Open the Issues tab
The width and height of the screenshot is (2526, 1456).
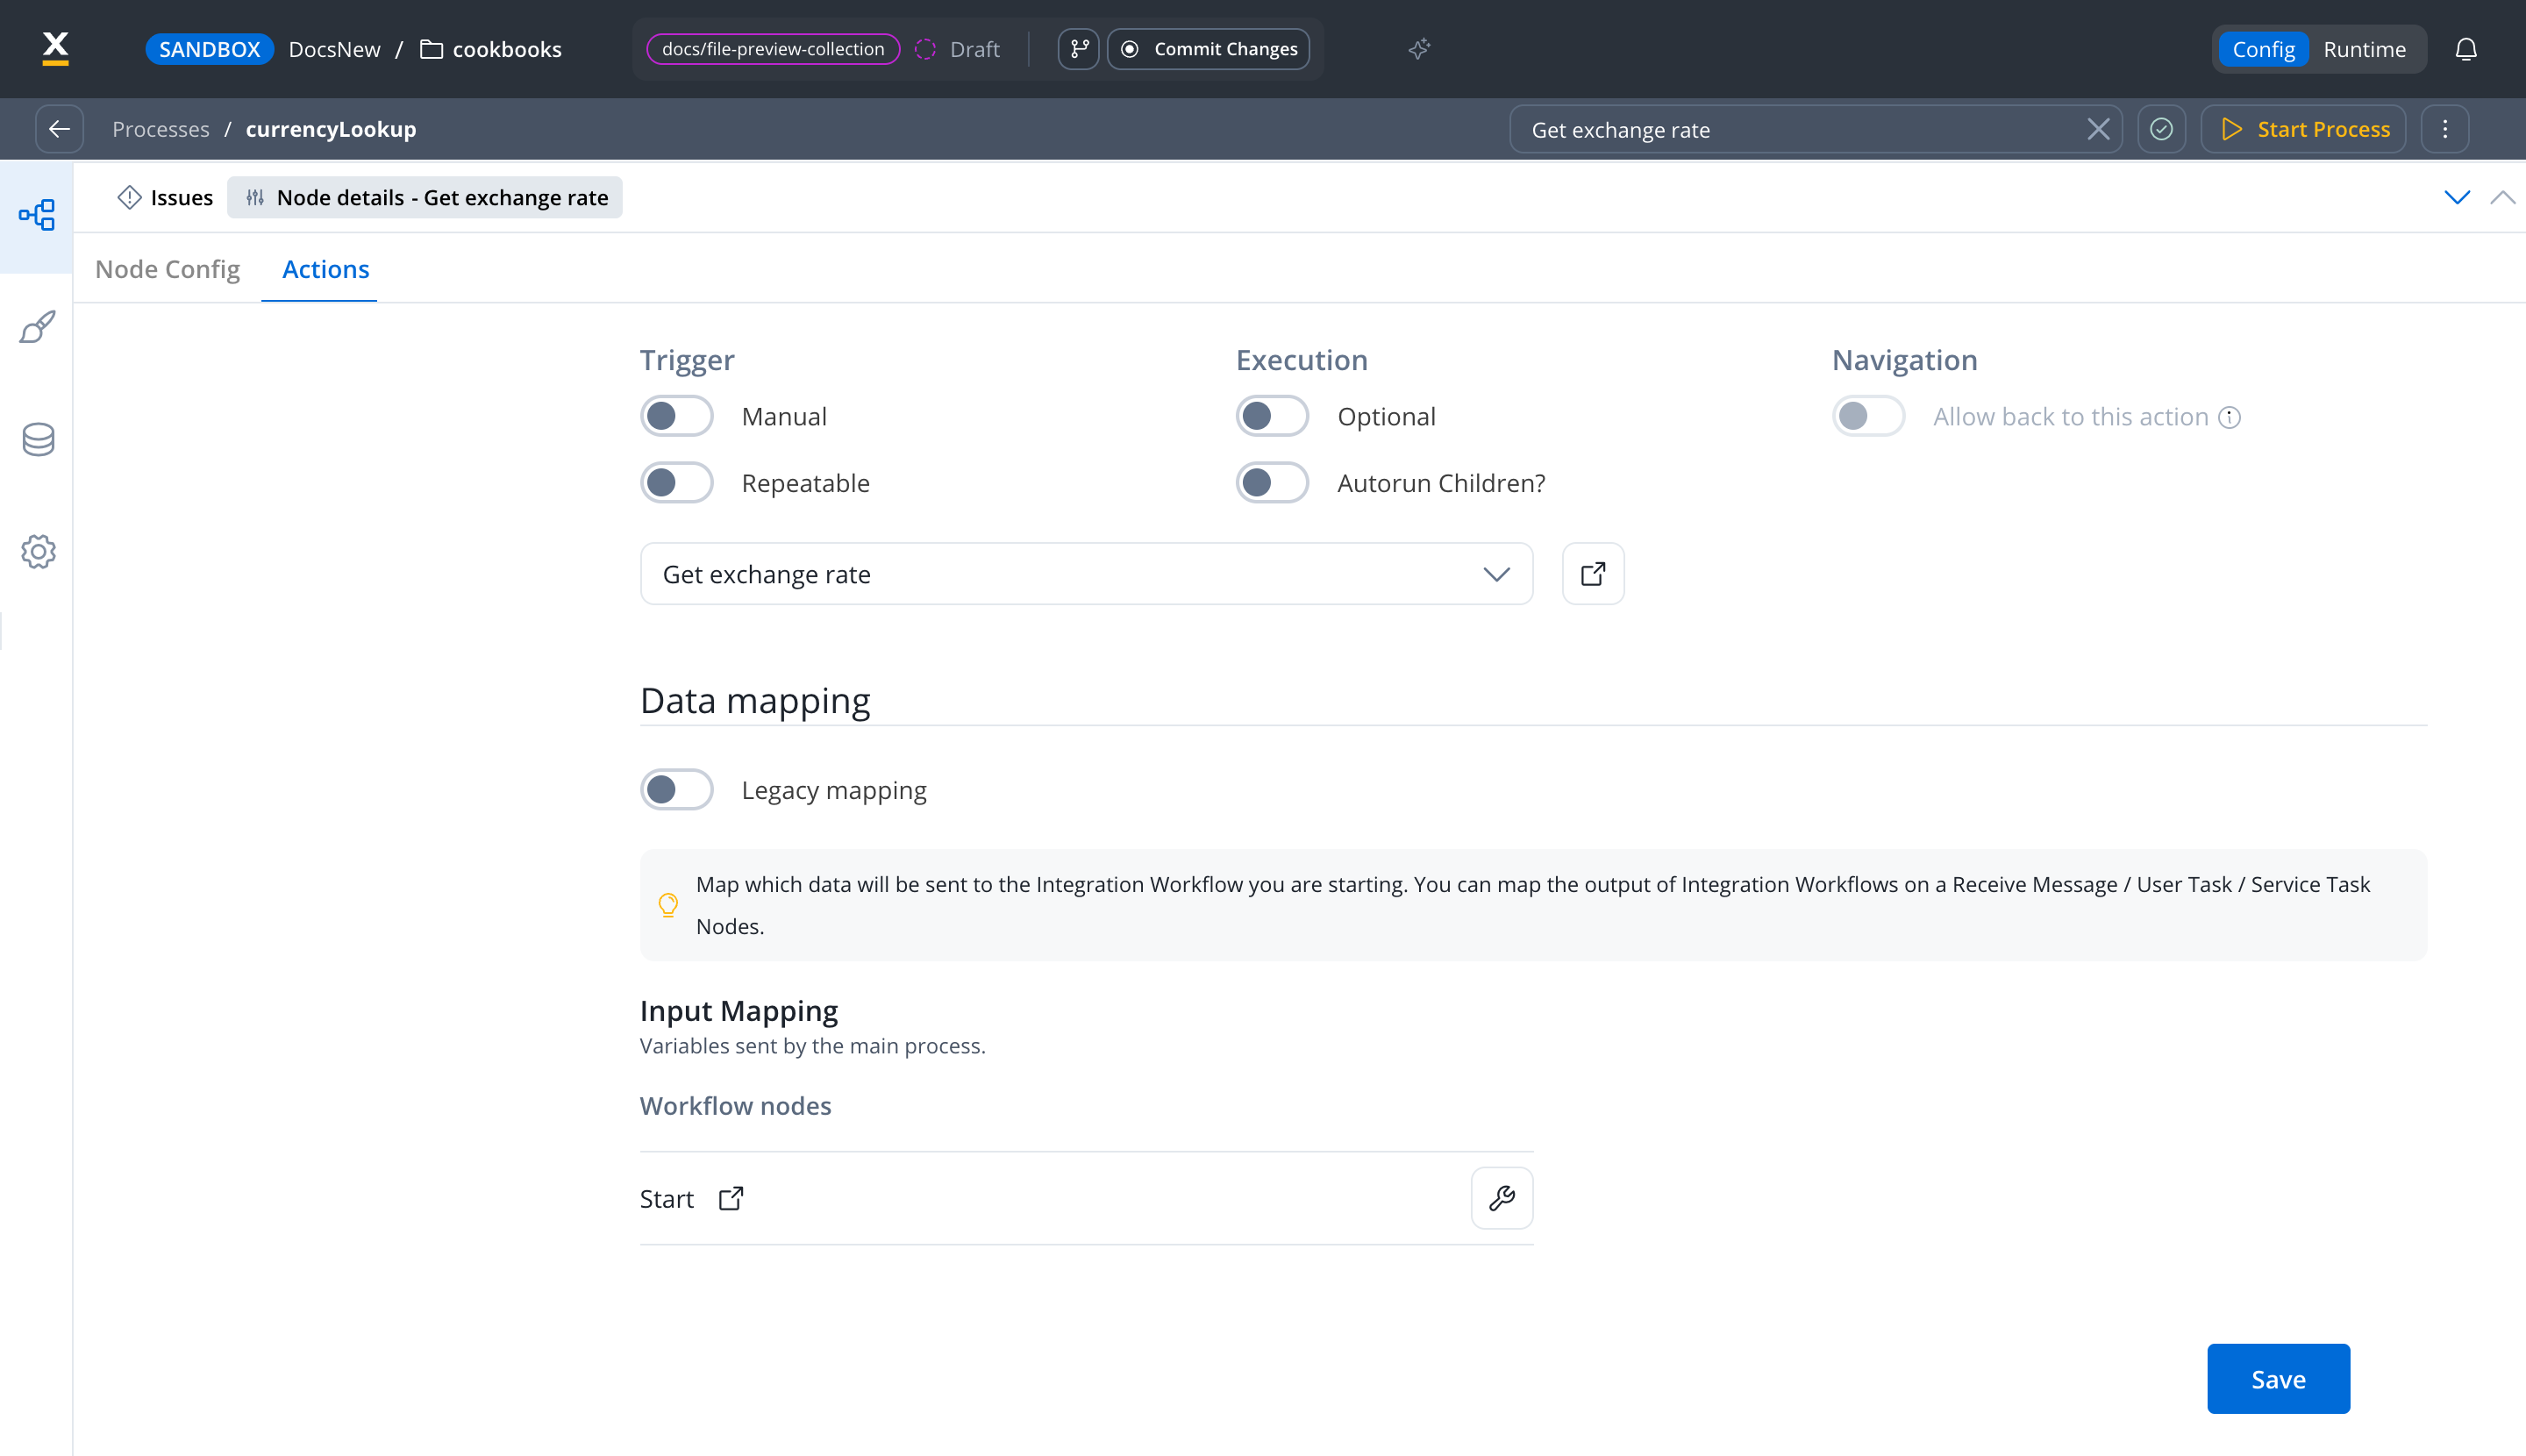click(165, 197)
